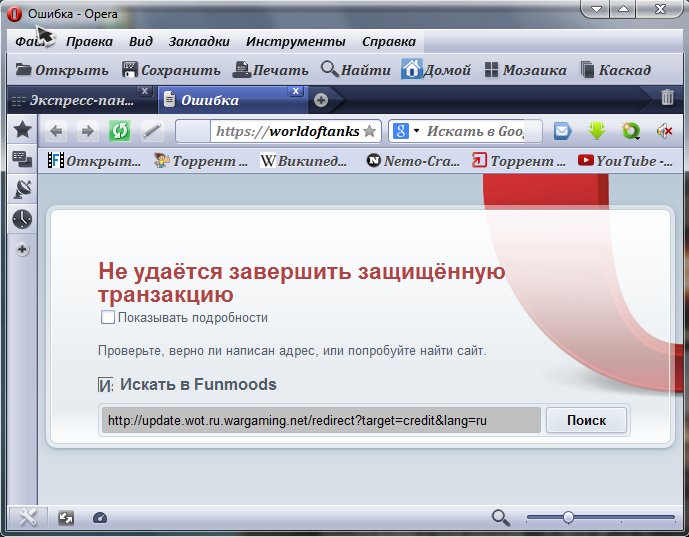Bookmark page with address bar star
This screenshot has width=689, height=537.
[370, 131]
